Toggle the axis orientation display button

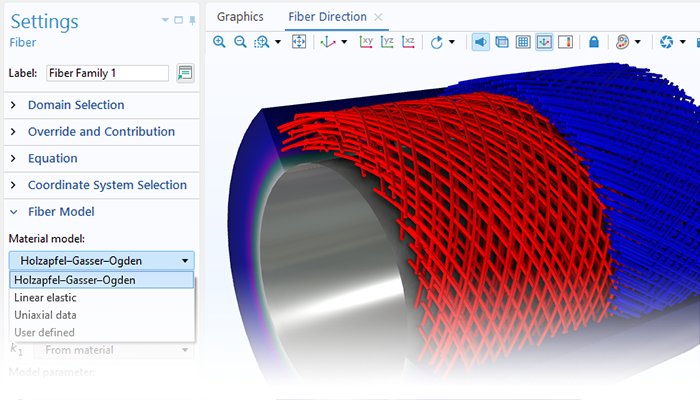(x=544, y=42)
